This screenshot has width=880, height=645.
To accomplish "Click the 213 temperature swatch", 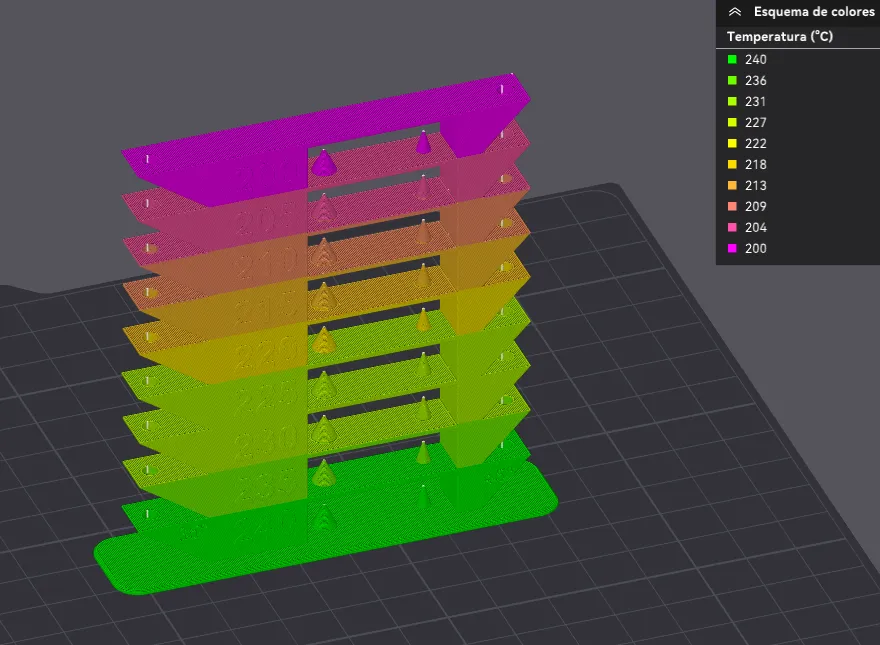I will pyautogui.click(x=731, y=185).
